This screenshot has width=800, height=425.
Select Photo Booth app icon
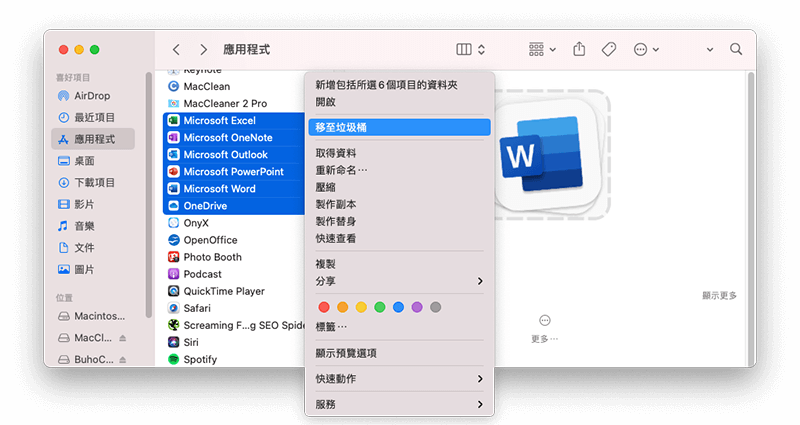[173, 257]
